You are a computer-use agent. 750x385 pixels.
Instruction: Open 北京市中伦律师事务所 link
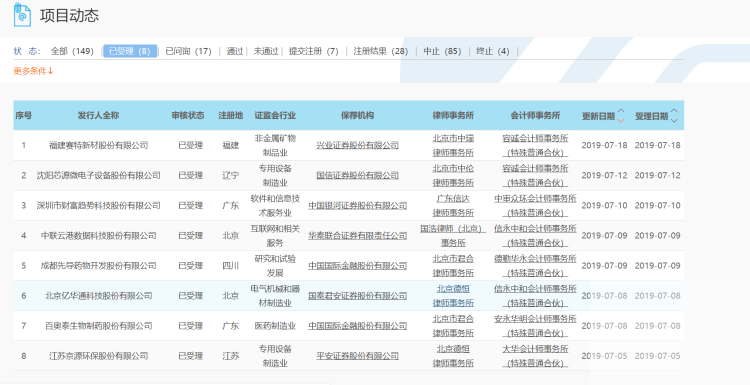(453, 176)
